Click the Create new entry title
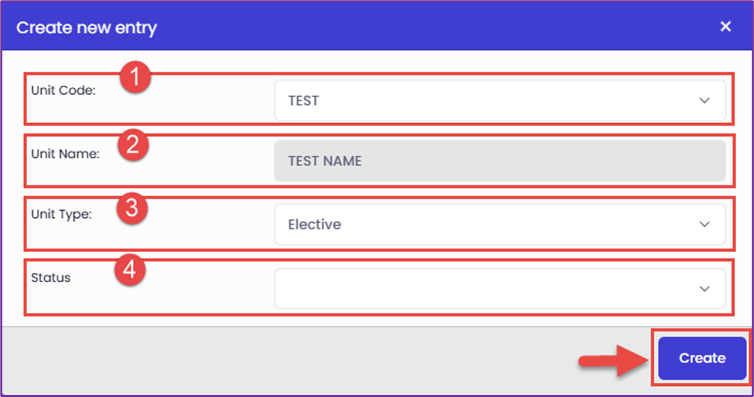This screenshot has width=754, height=397. point(87,28)
